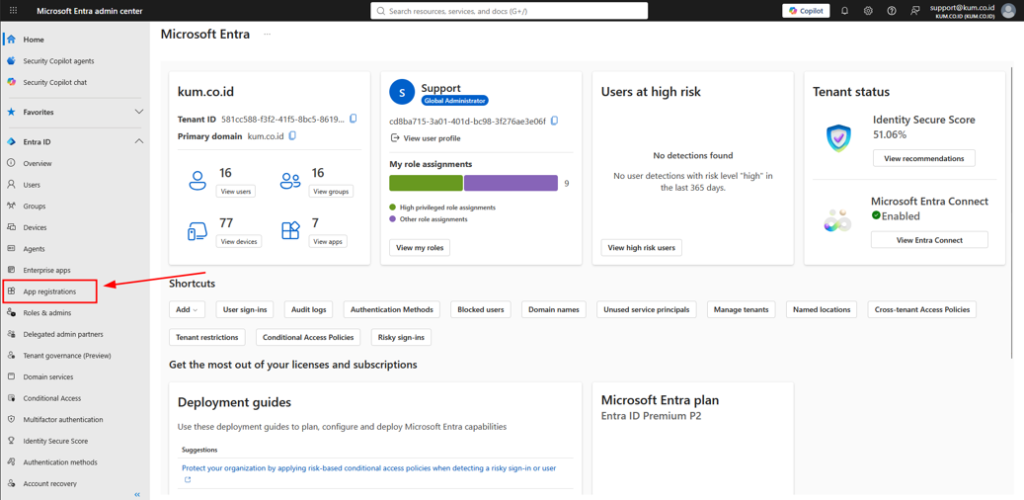Open Cross-tenant Access Policies shortcut
The image size is (1024, 500).
(x=922, y=309)
